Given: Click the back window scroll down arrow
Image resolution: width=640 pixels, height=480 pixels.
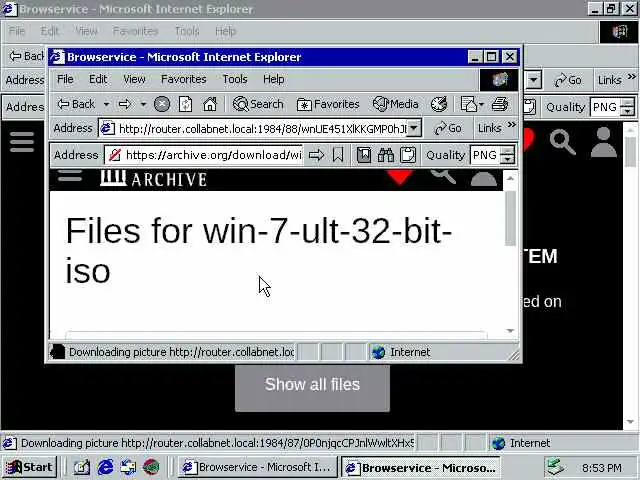Looking at the screenshot, I should pyautogui.click(x=630, y=422).
